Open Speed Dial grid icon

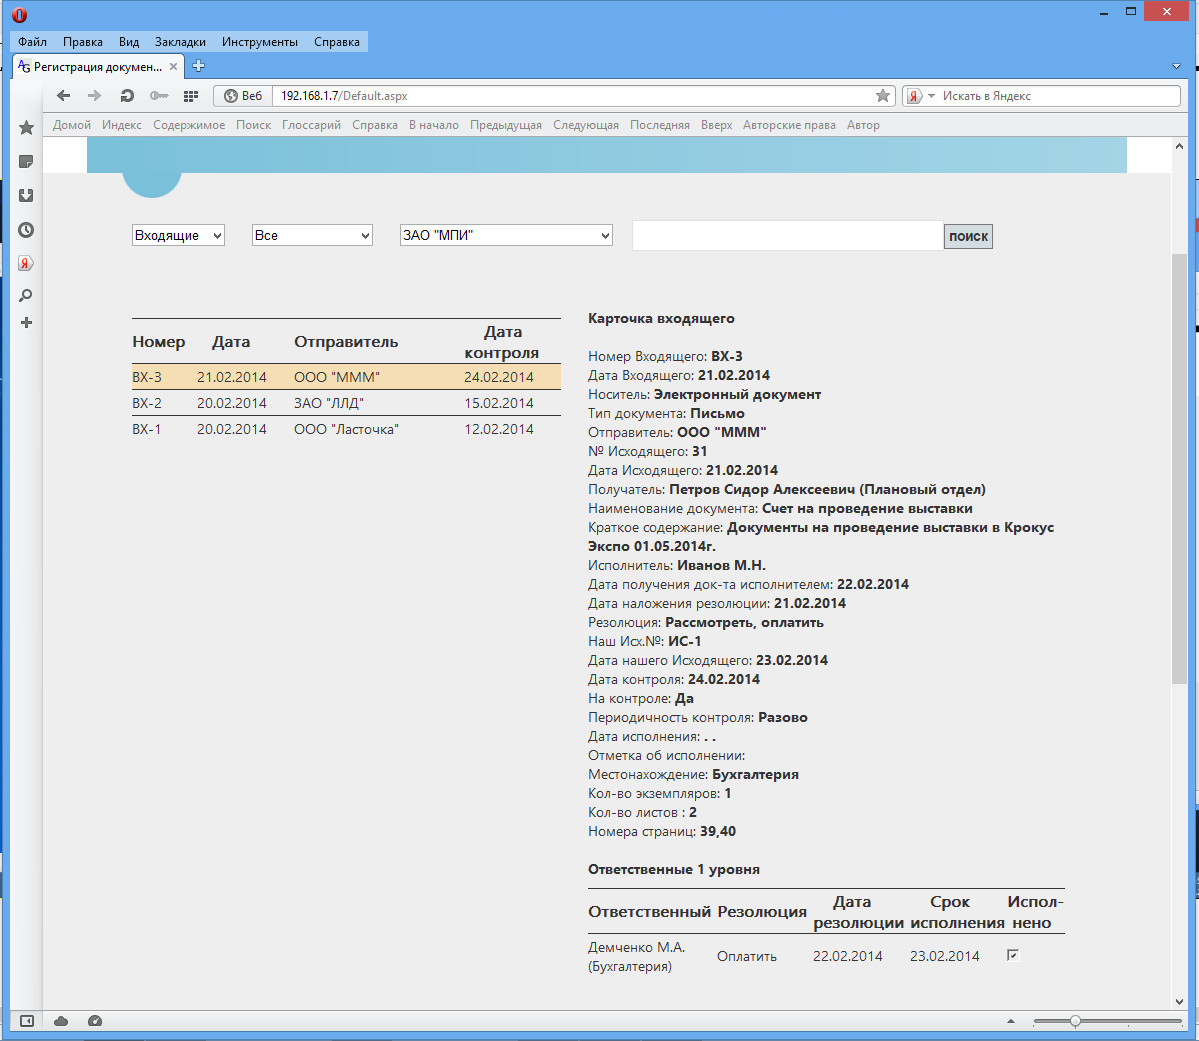pyautogui.click(x=191, y=96)
